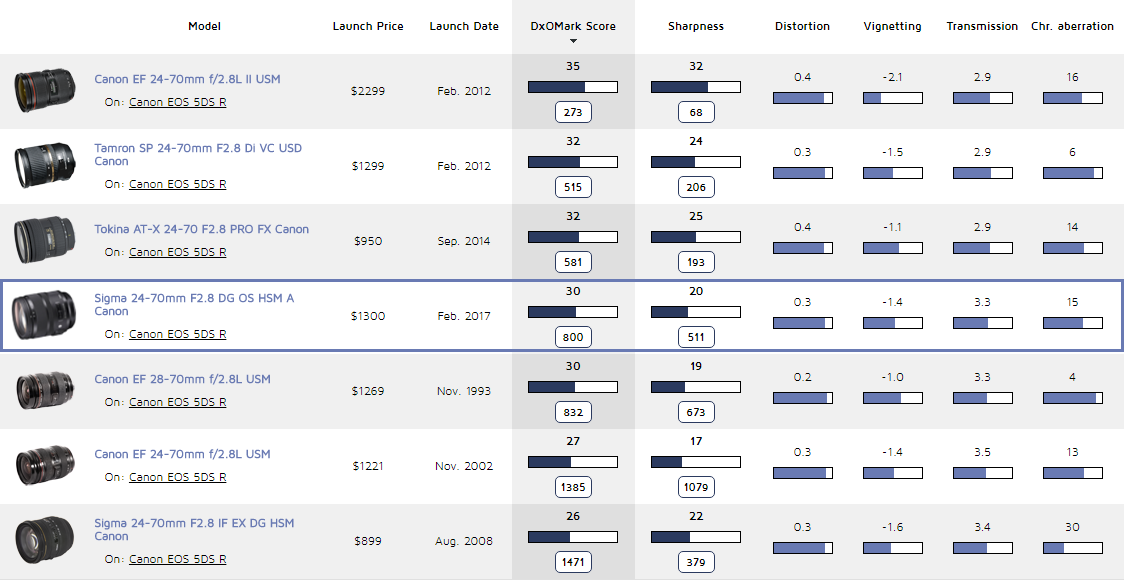This screenshot has width=1124, height=580.
Task: Click the DxOMark score bar for Tamron lens
Action: (x=572, y=162)
